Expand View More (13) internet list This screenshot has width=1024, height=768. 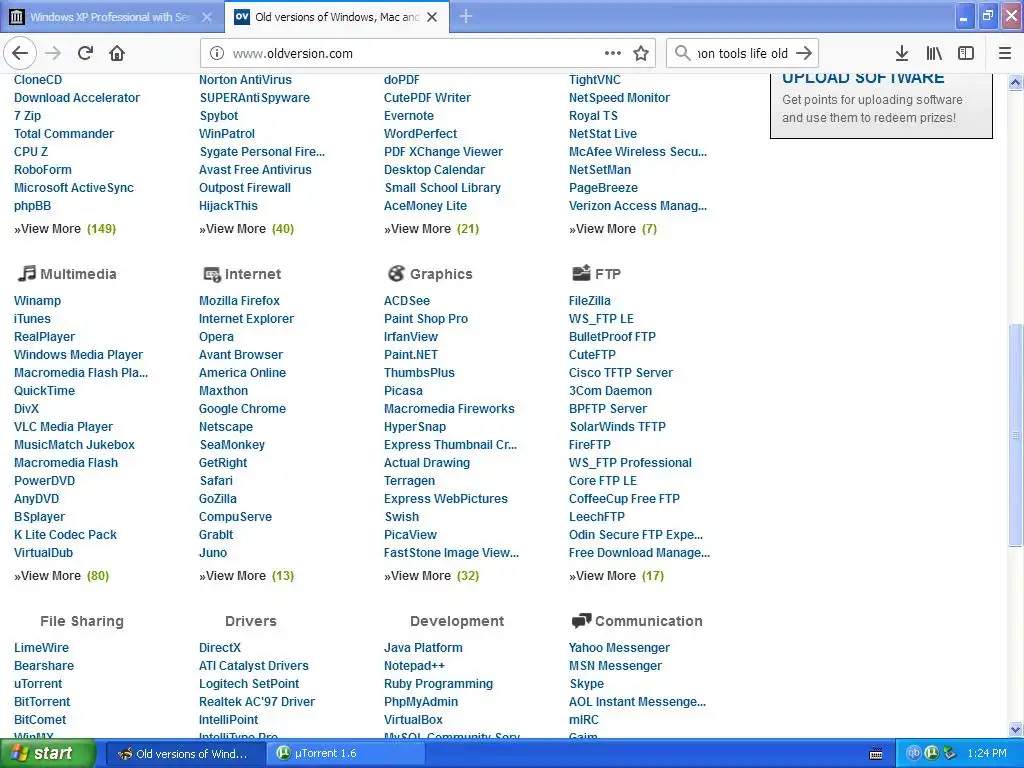tap(246, 575)
